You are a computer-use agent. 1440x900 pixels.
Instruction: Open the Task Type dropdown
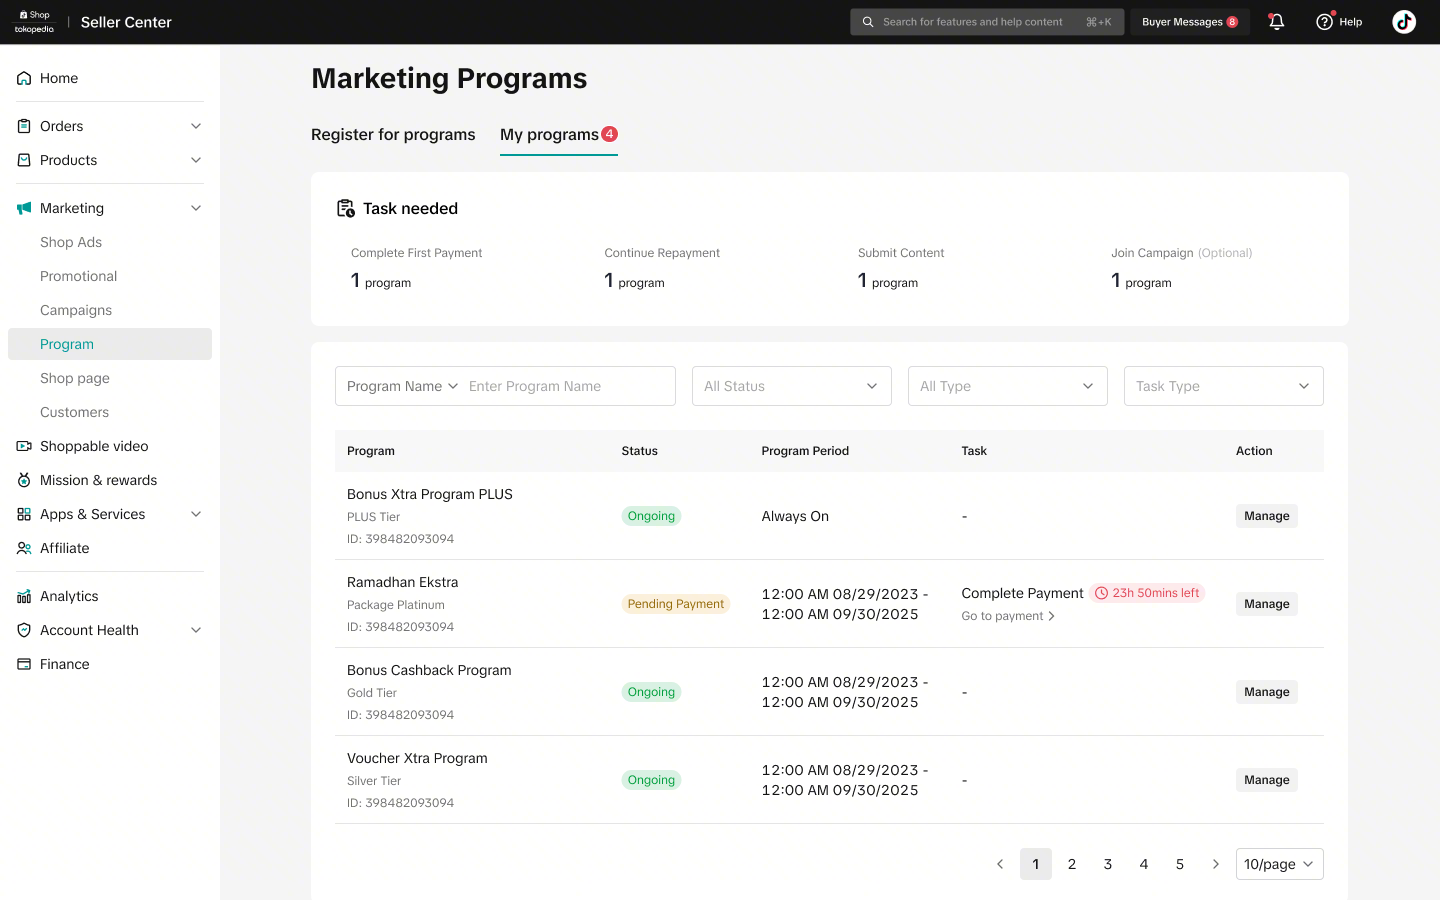pos(1224,386)
